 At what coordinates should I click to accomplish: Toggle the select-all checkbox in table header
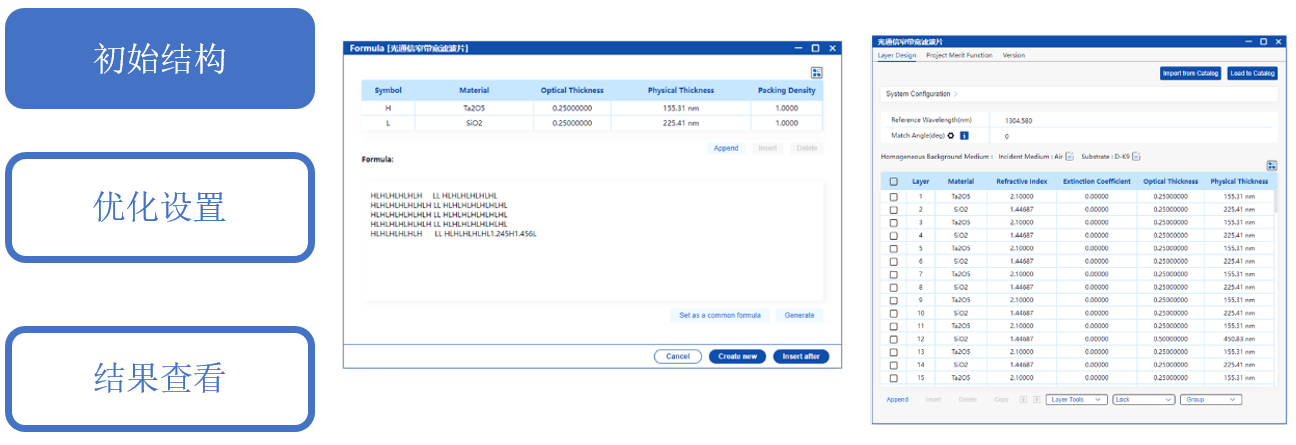point(893,182)
